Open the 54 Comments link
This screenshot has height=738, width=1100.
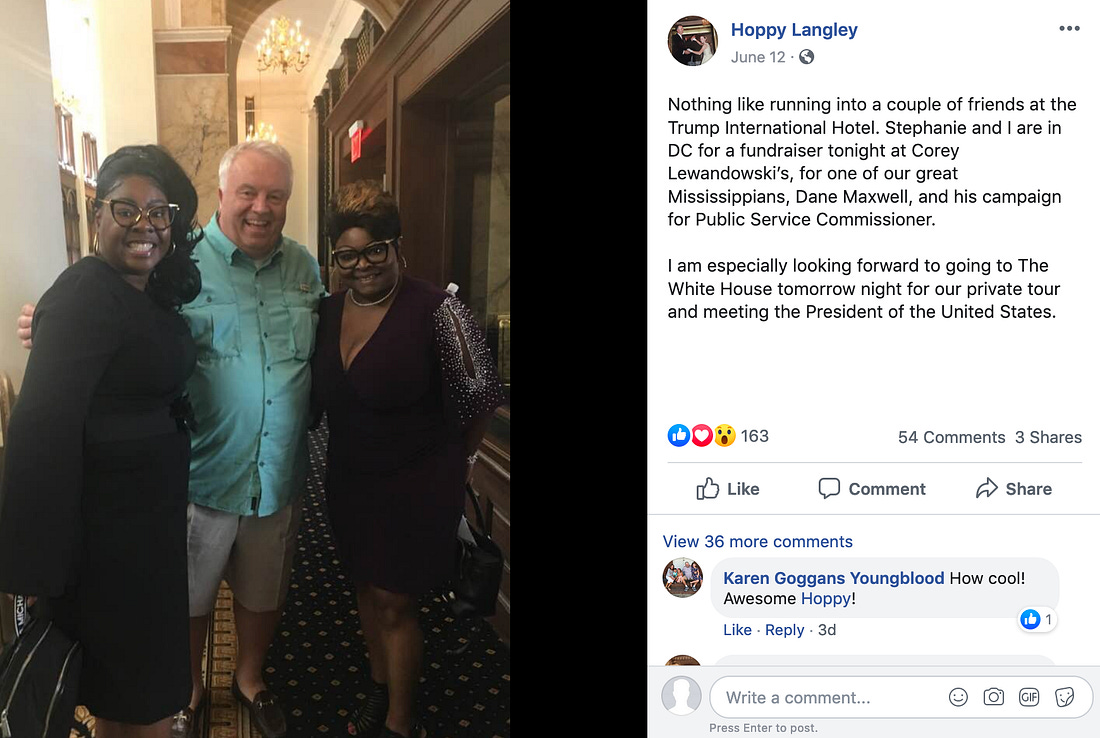tap(951, 437)
